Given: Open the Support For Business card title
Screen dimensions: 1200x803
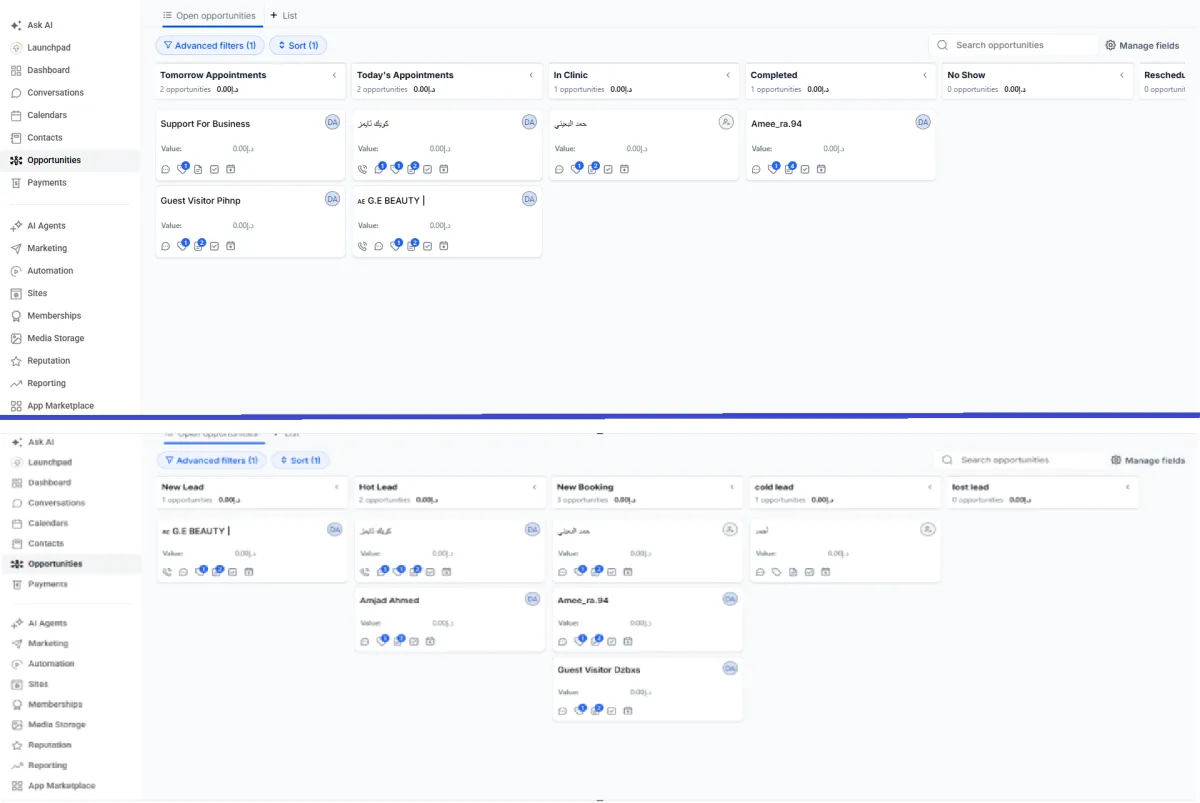Looking at the screenshot, I should 206,124.
